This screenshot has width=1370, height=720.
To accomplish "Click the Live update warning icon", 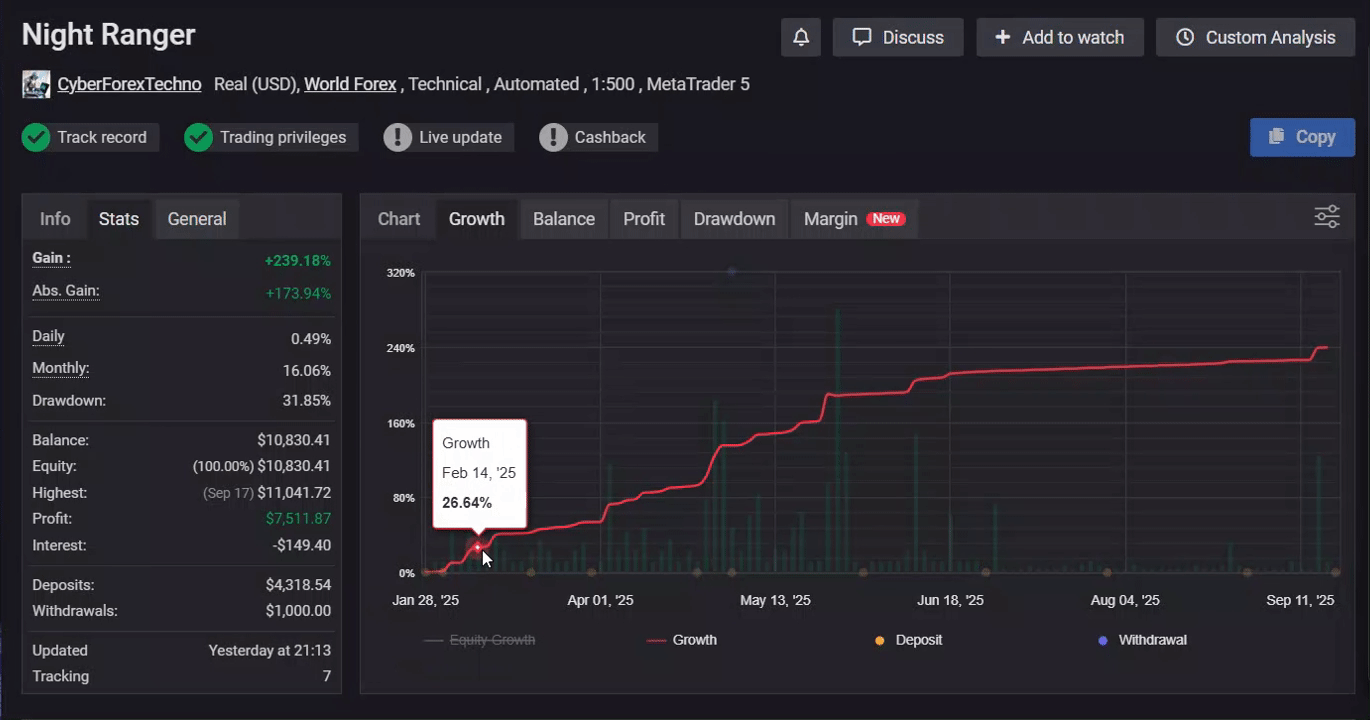I will 398,137.
